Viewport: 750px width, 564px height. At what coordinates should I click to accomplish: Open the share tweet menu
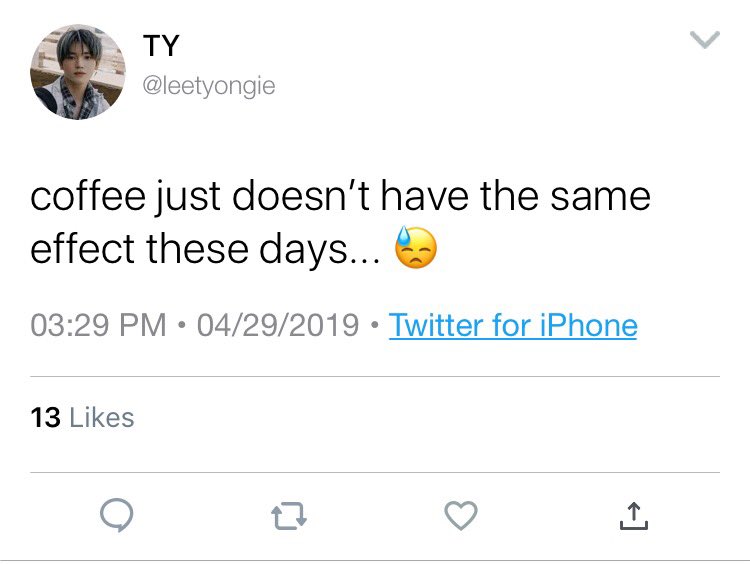tap(633, 515)
